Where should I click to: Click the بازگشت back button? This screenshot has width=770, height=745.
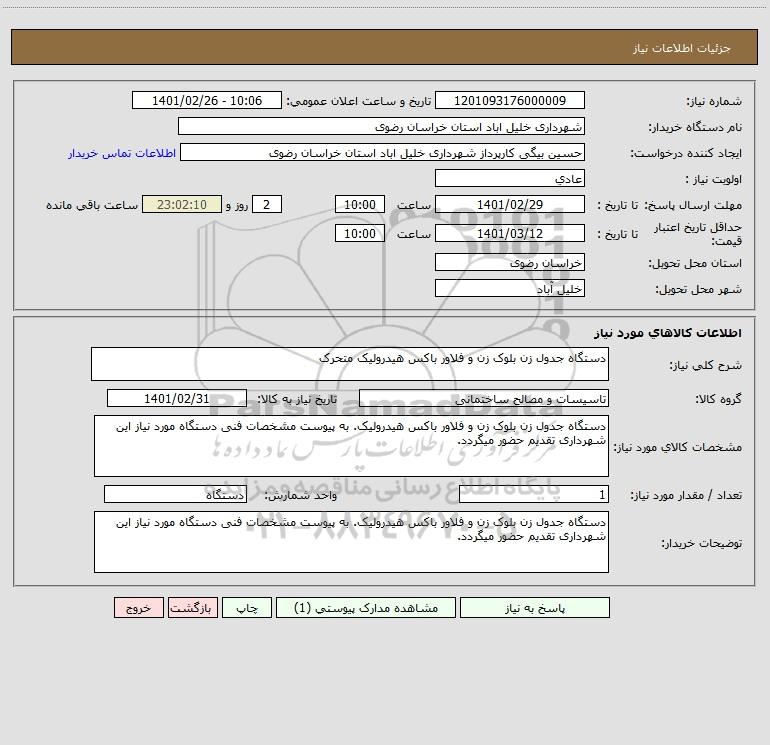(x=192, y=608)
